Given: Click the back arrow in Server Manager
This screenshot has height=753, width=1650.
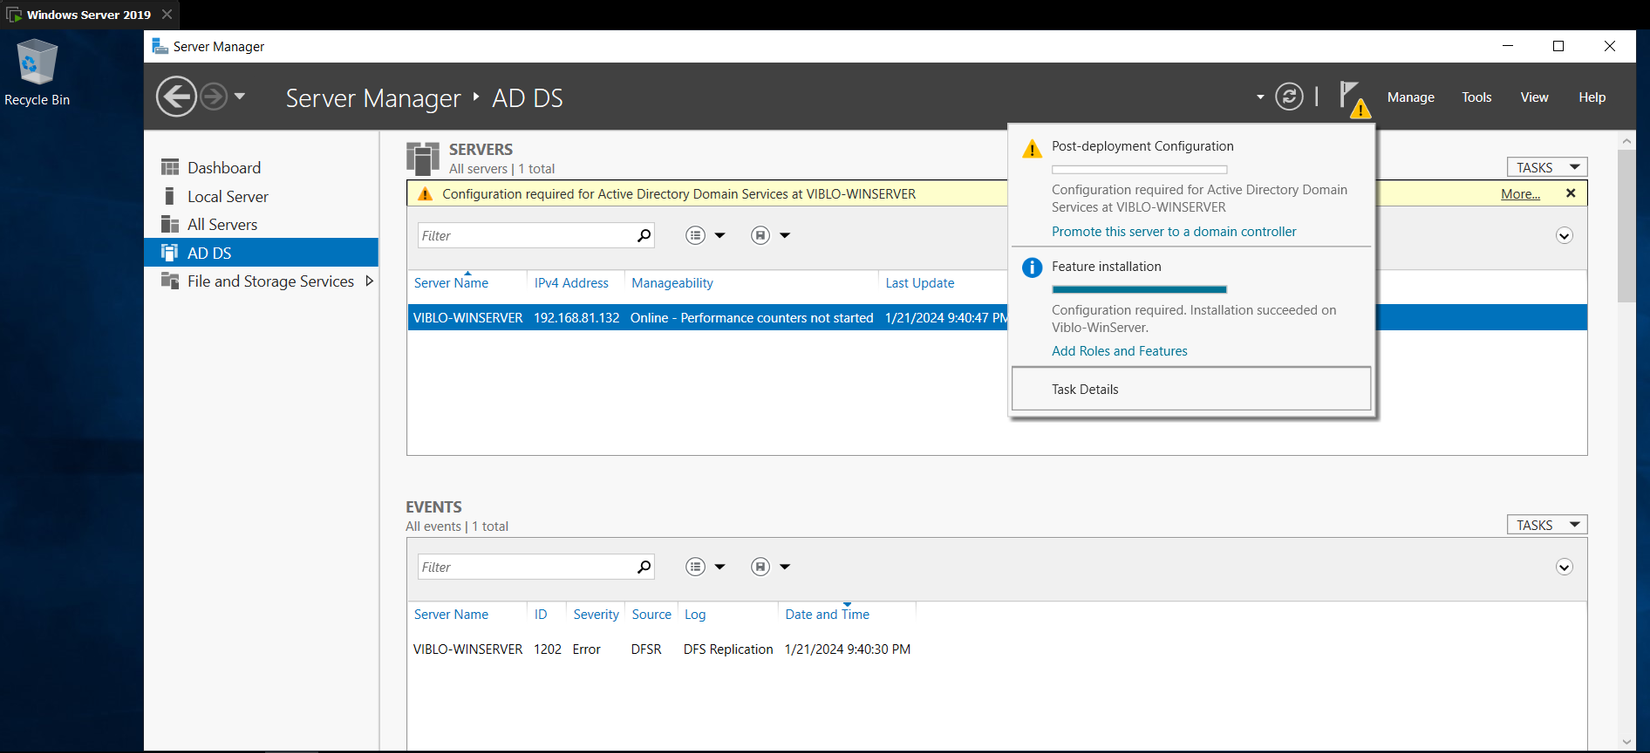Looking at the screenshot, I should (x=176, y=97).
